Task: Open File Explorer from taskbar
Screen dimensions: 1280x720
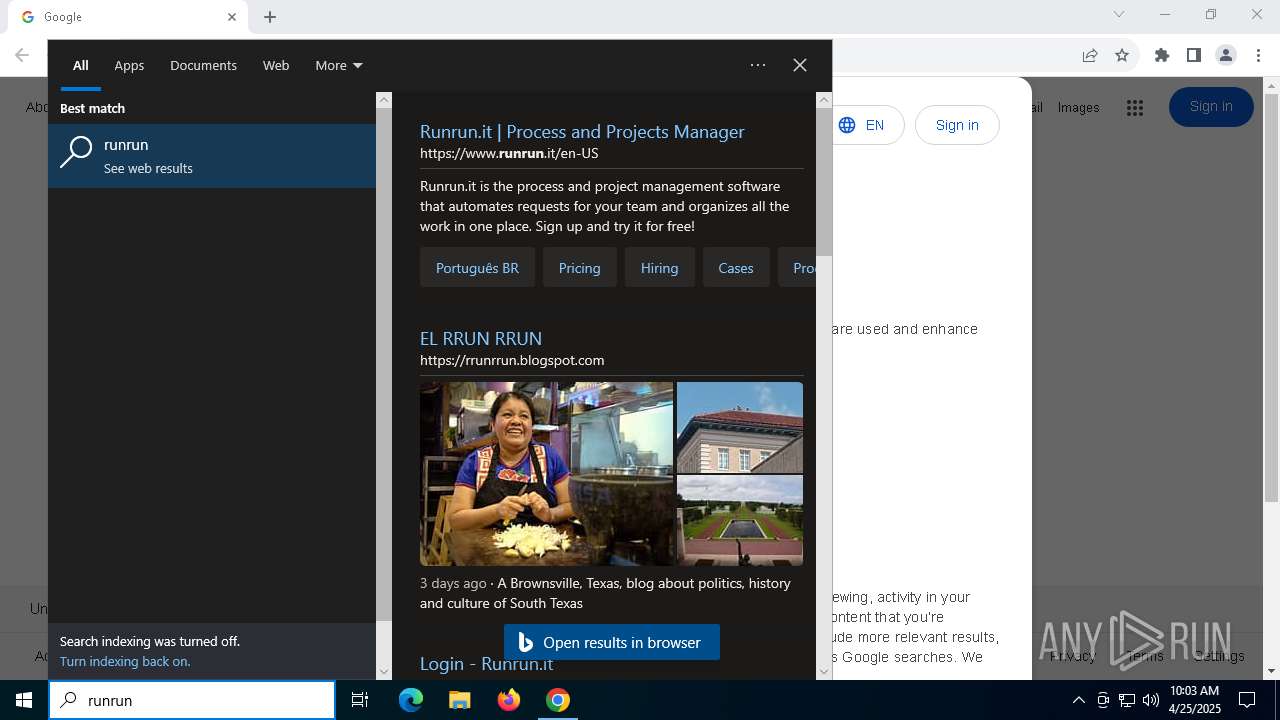Action: [460, 700]
